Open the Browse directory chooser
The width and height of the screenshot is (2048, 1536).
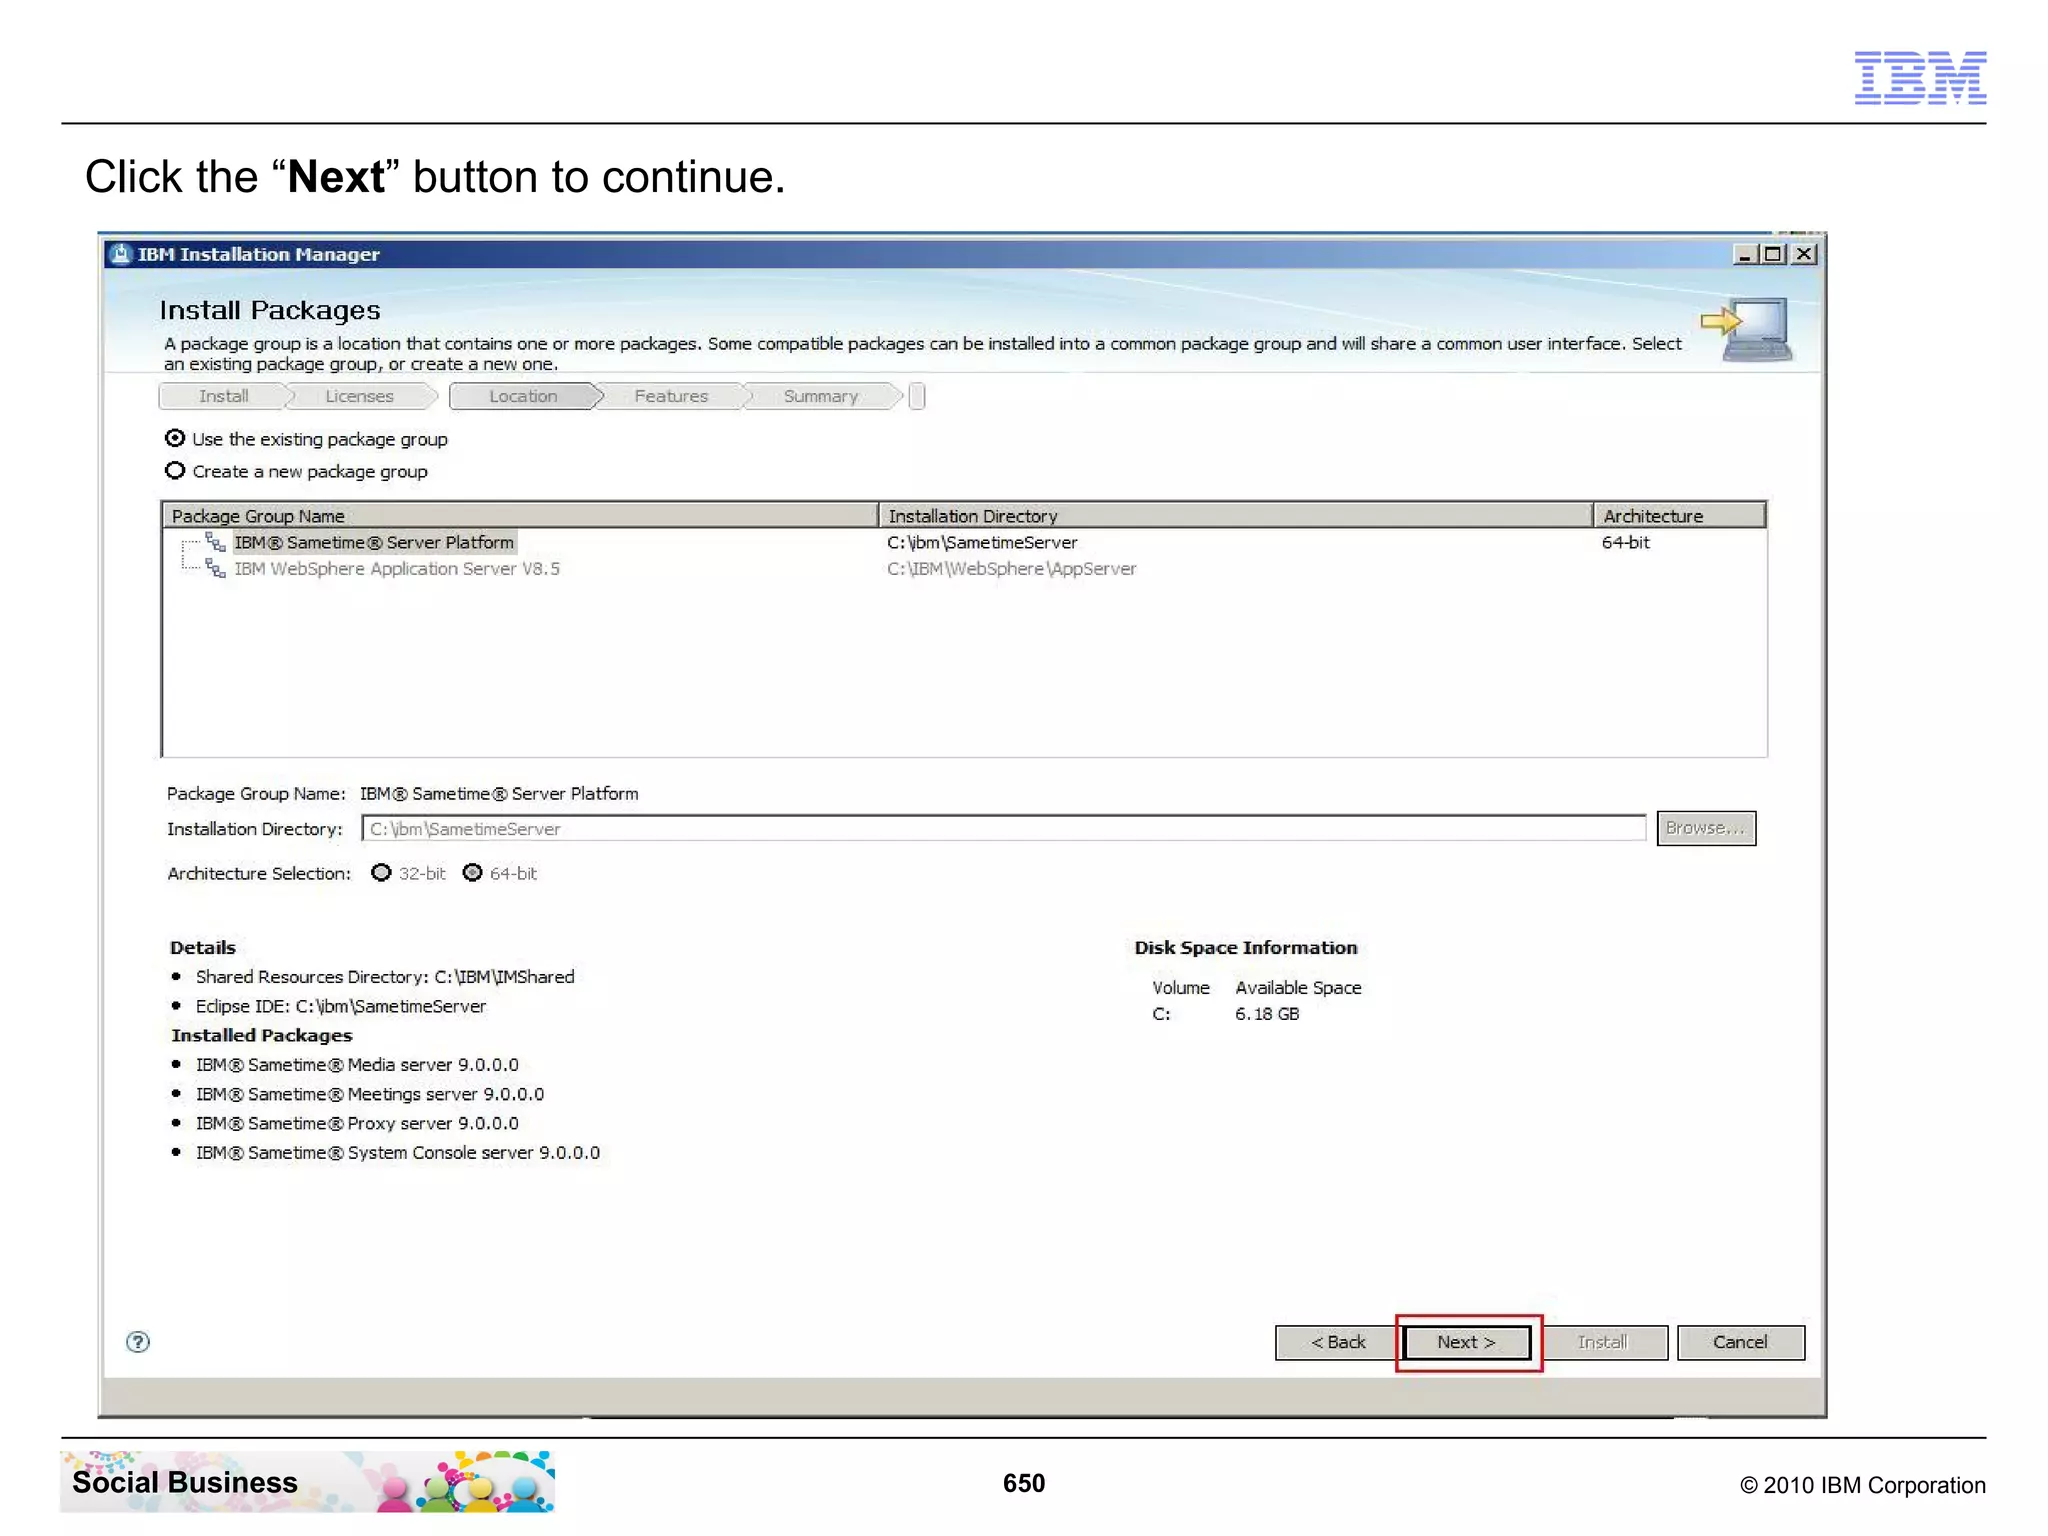1705,828
